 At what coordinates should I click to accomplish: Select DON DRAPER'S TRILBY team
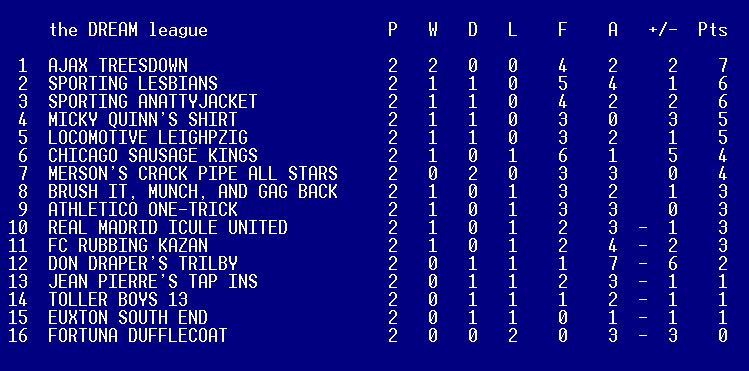click(143, 264)
